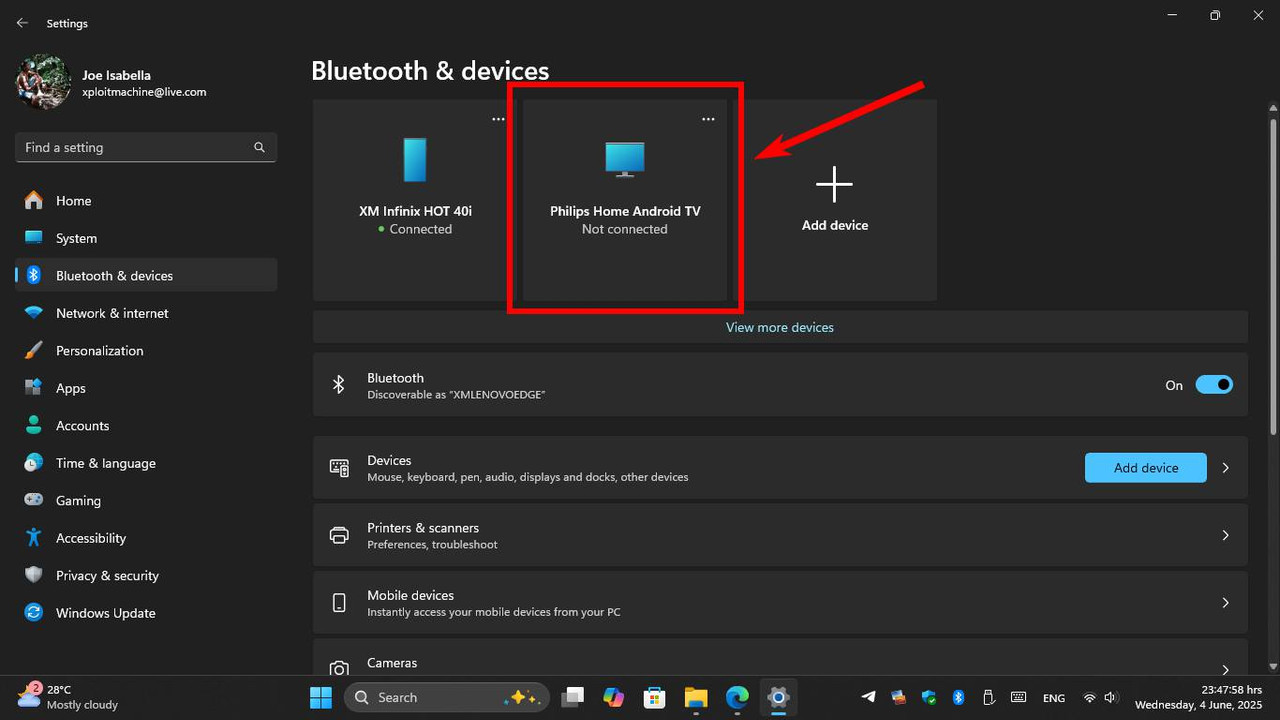Open the Home settings page
Viewport: 1280px width, 720px height.
point(146,200)
